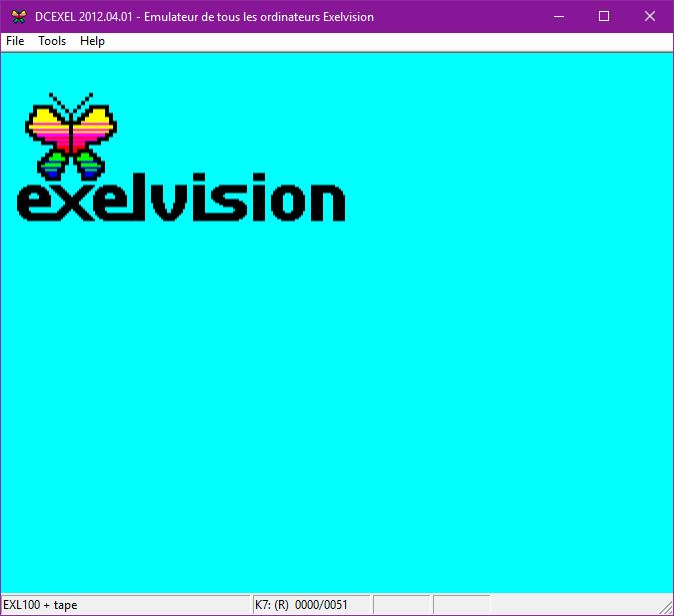Screen dimensions: 674x616
Task: Maximize the DCEXEL window
Action: (604, 16)
